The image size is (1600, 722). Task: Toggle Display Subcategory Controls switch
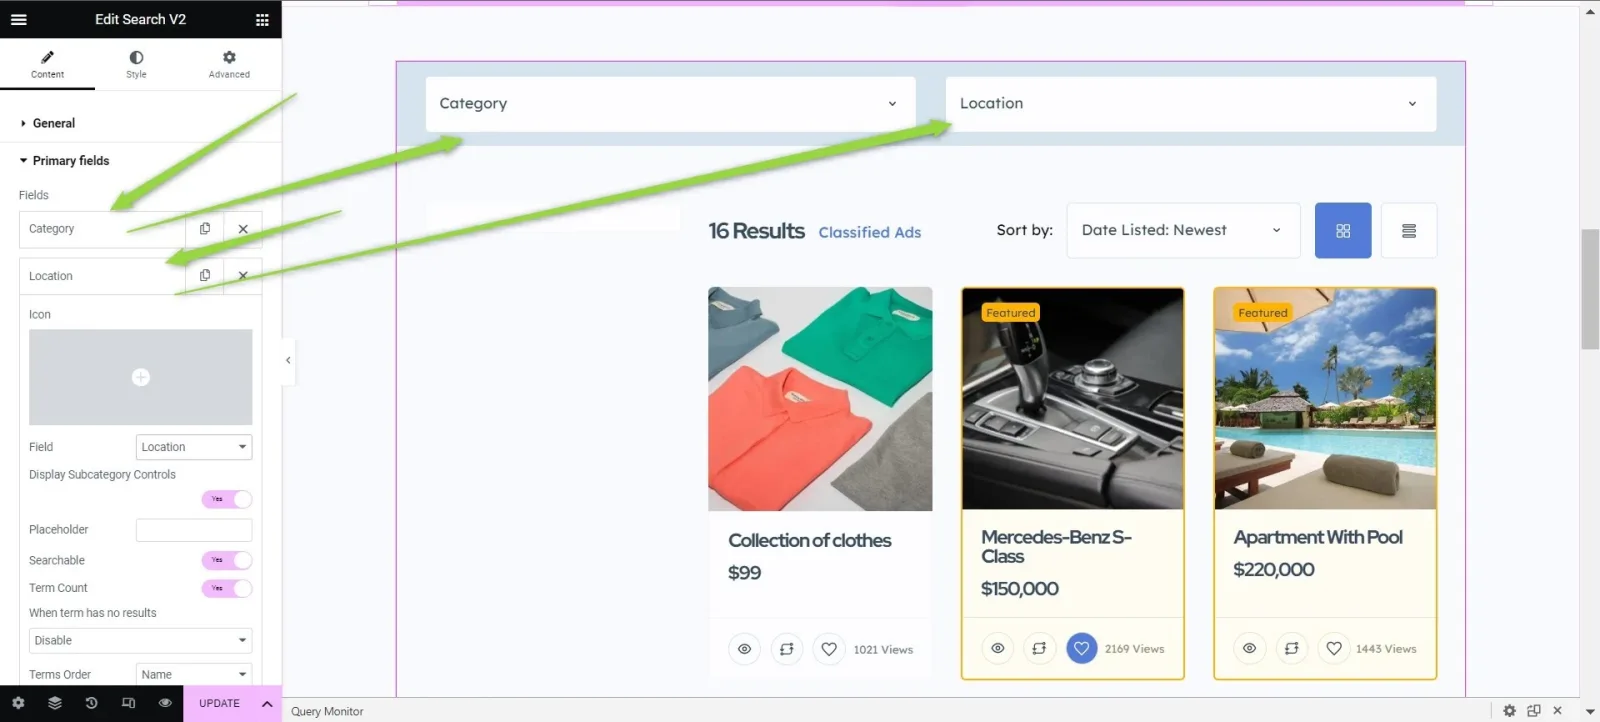(227, 499)
